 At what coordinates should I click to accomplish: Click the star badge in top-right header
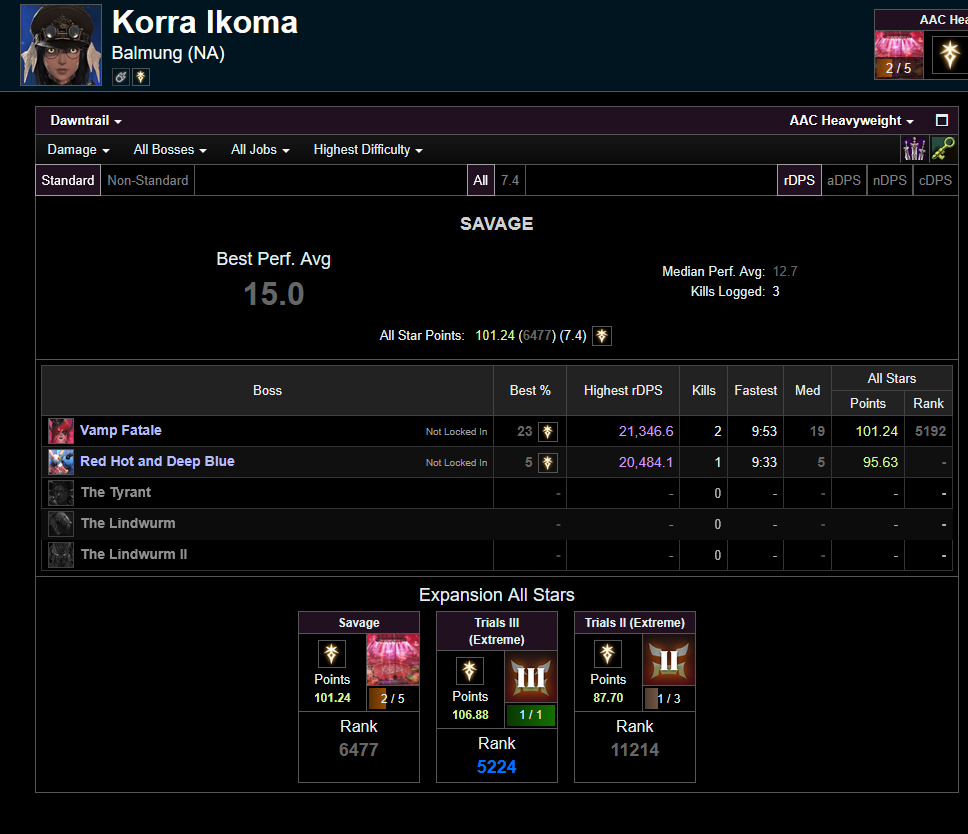[949, 54]
